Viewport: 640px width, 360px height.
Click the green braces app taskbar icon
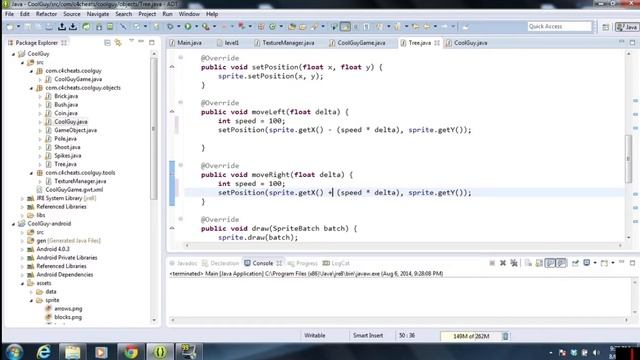click(160, 351)
